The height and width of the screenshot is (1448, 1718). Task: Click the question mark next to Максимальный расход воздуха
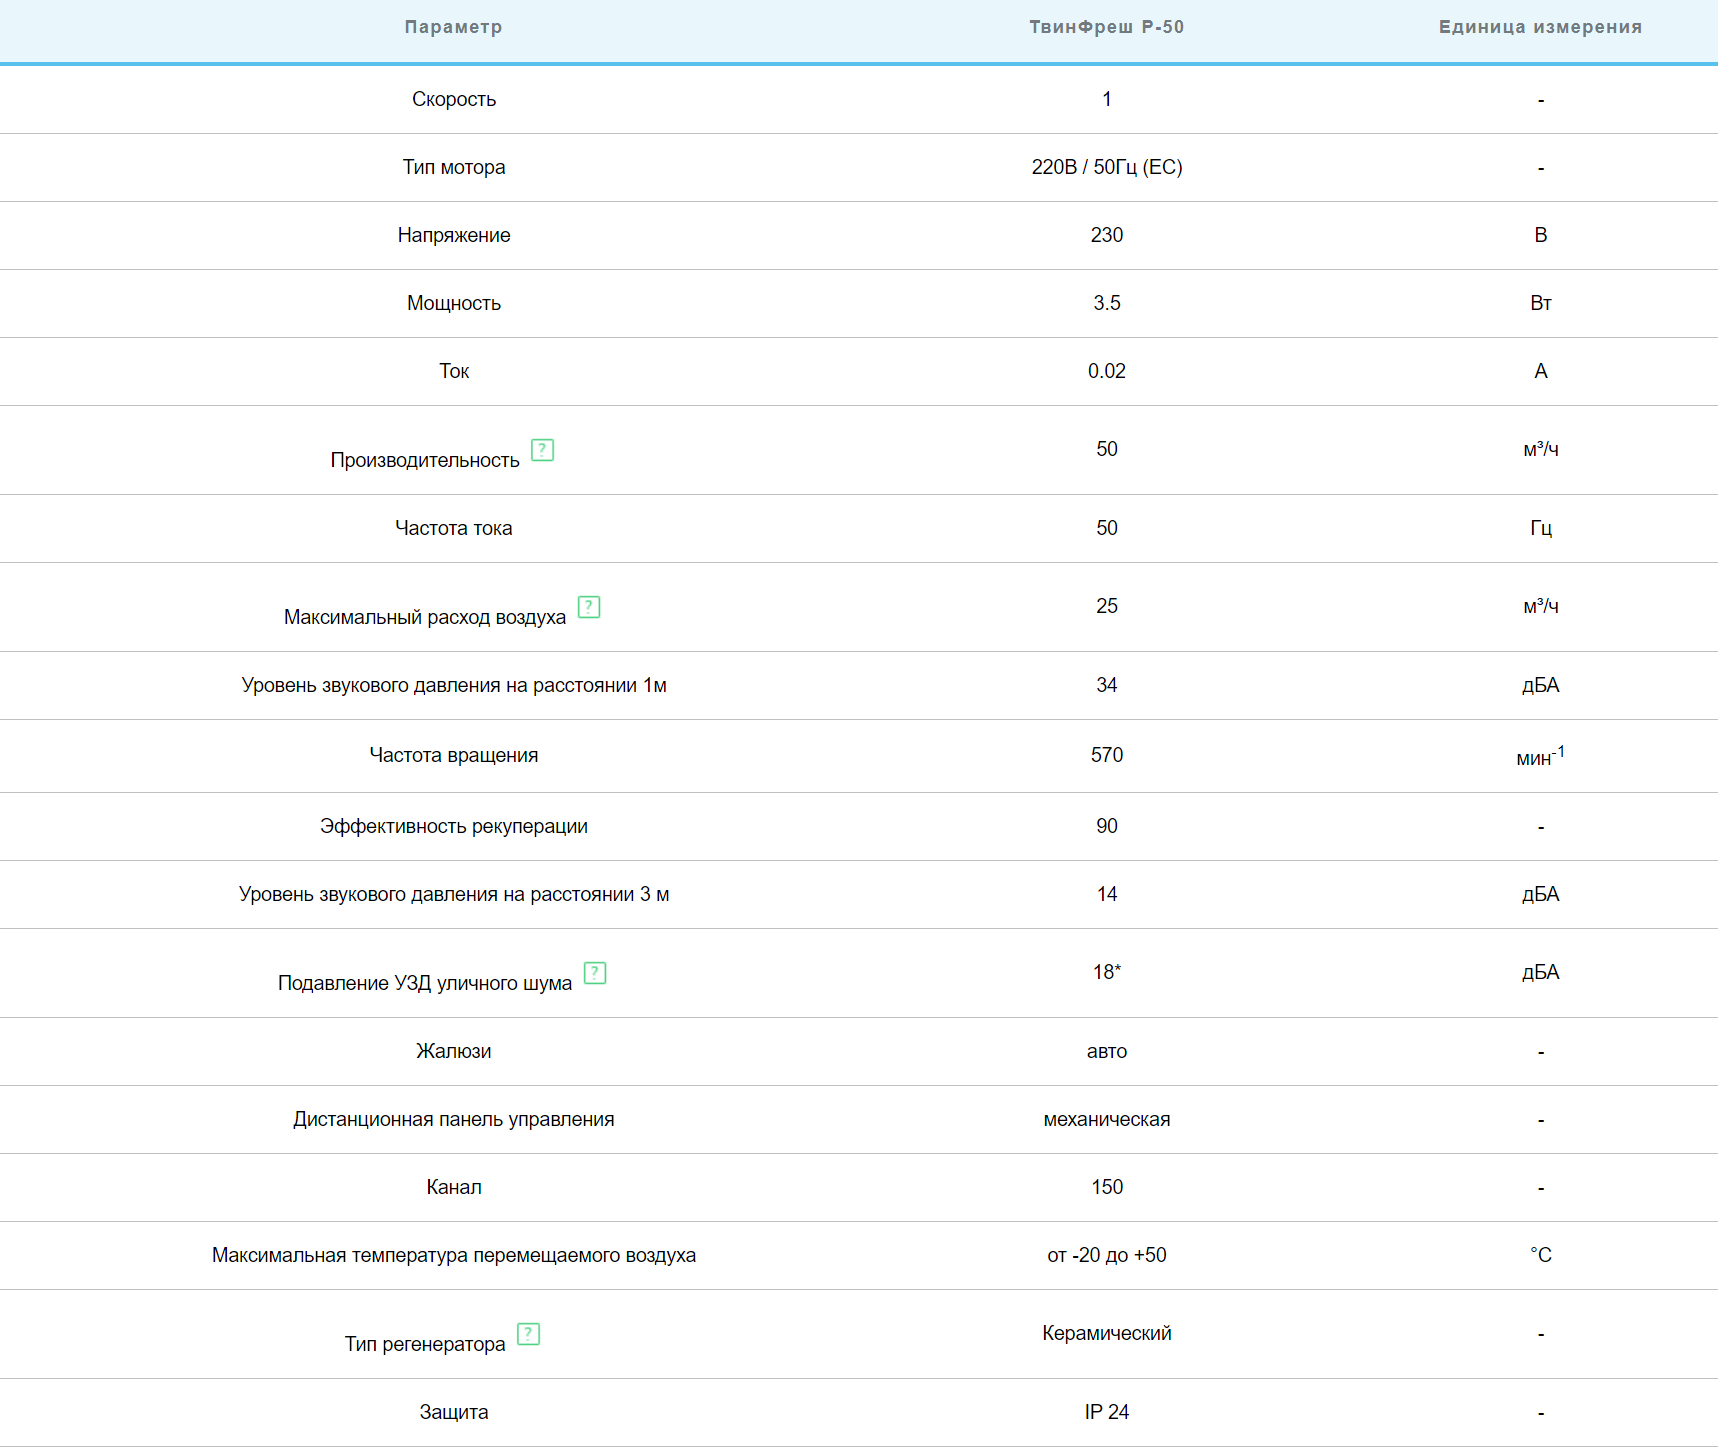pyautogui.click(x=589, y=607)
